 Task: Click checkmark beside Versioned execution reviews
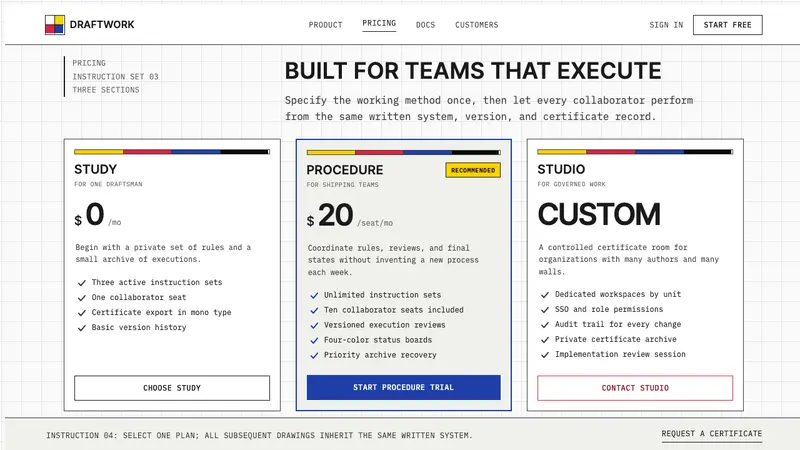pyautogui.click(x=314, y=325)
